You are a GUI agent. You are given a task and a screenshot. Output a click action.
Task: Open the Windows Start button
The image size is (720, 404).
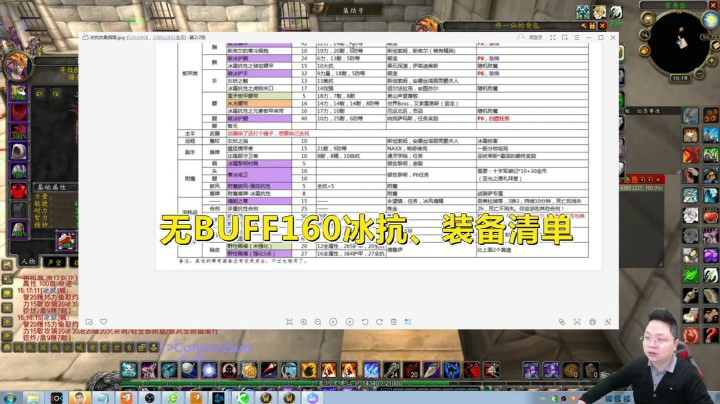(x=9, y=398)
